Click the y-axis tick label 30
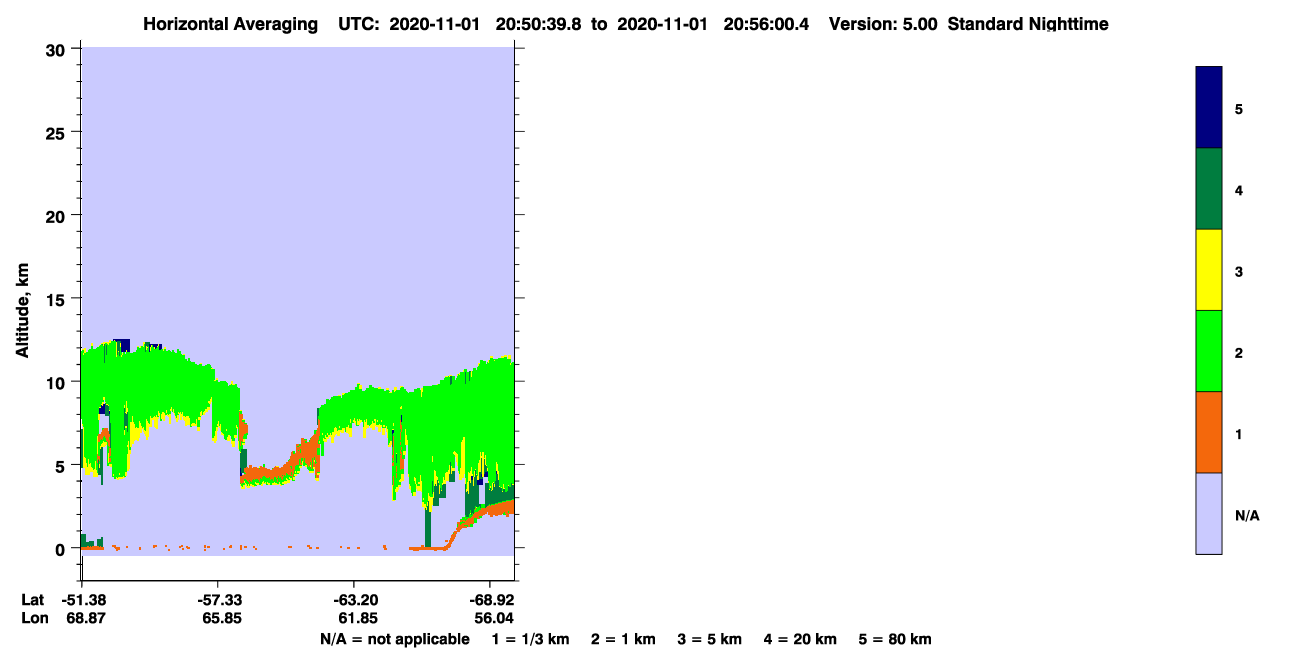 57,49
